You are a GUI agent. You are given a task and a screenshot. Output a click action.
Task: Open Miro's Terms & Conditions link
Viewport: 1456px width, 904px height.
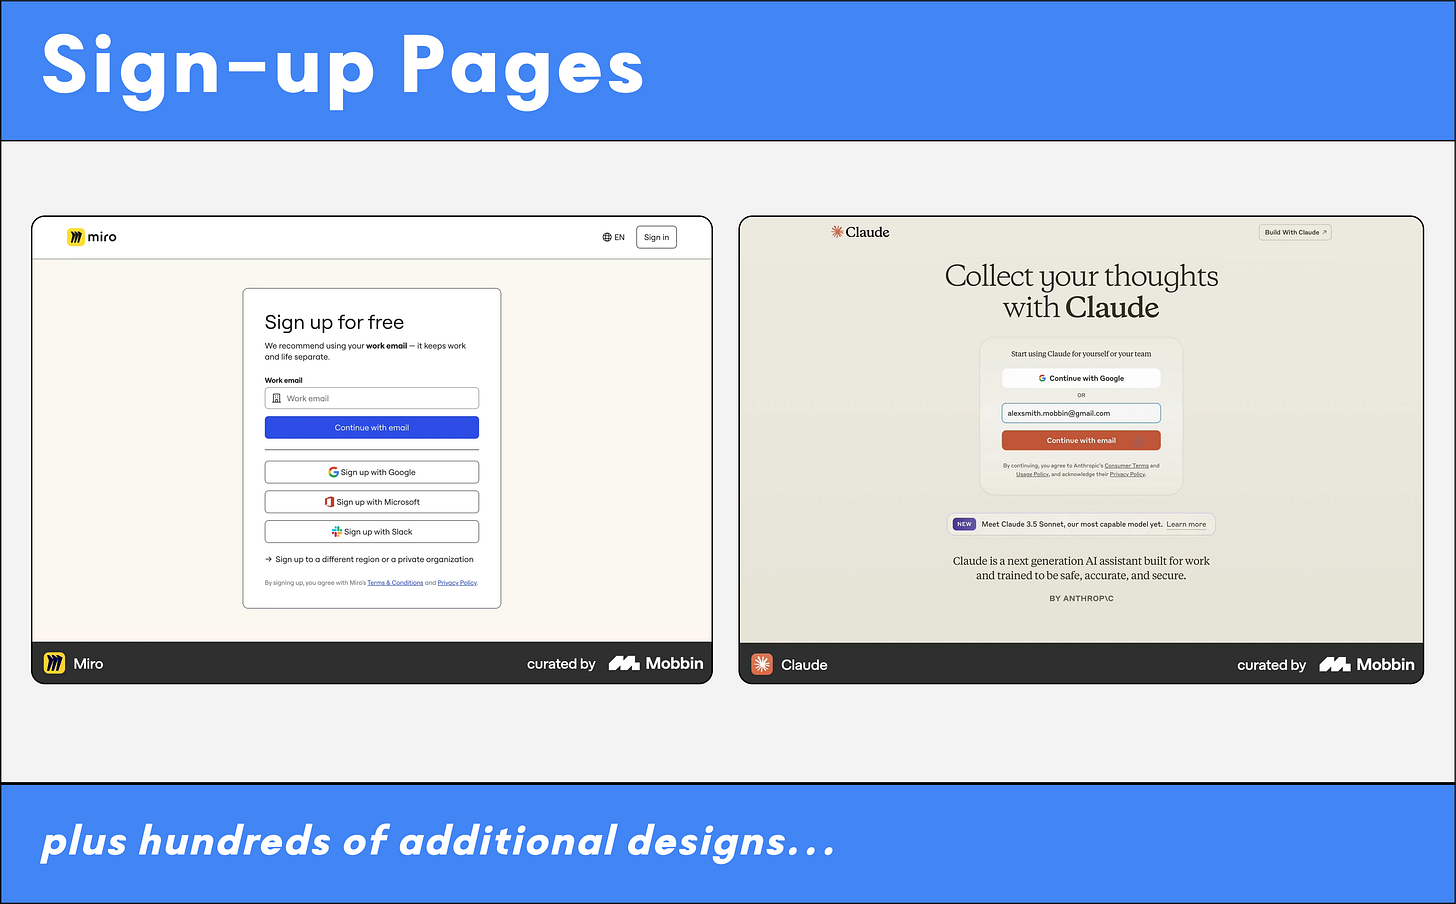[395, 583]
